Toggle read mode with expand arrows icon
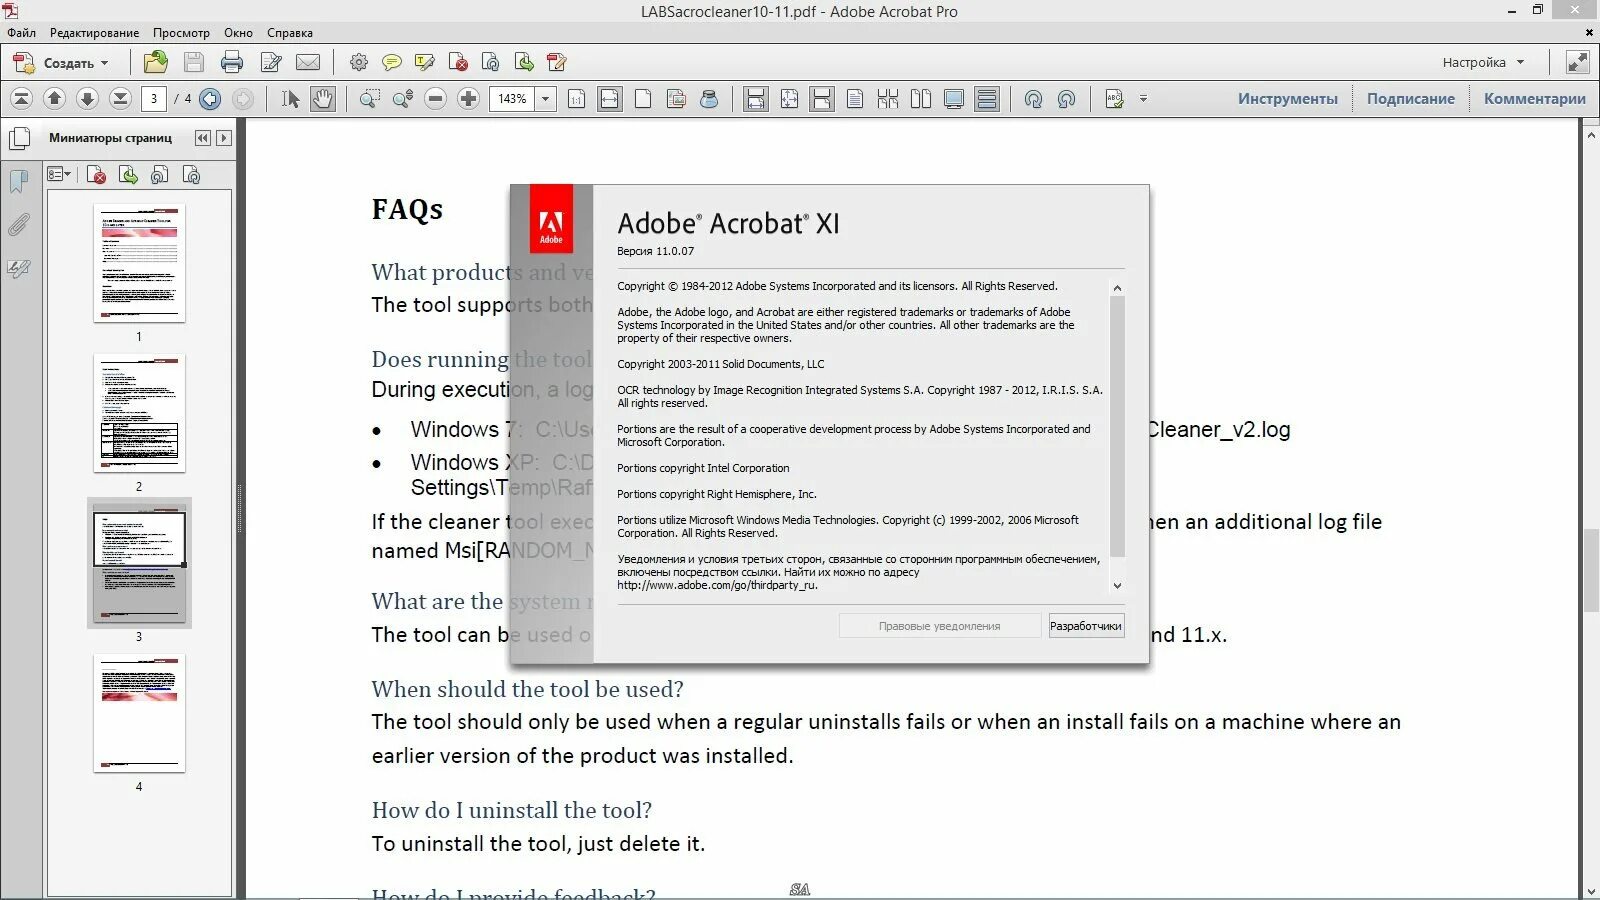1600x900 pixels. pyautogui.click(x=1577, y=62)
